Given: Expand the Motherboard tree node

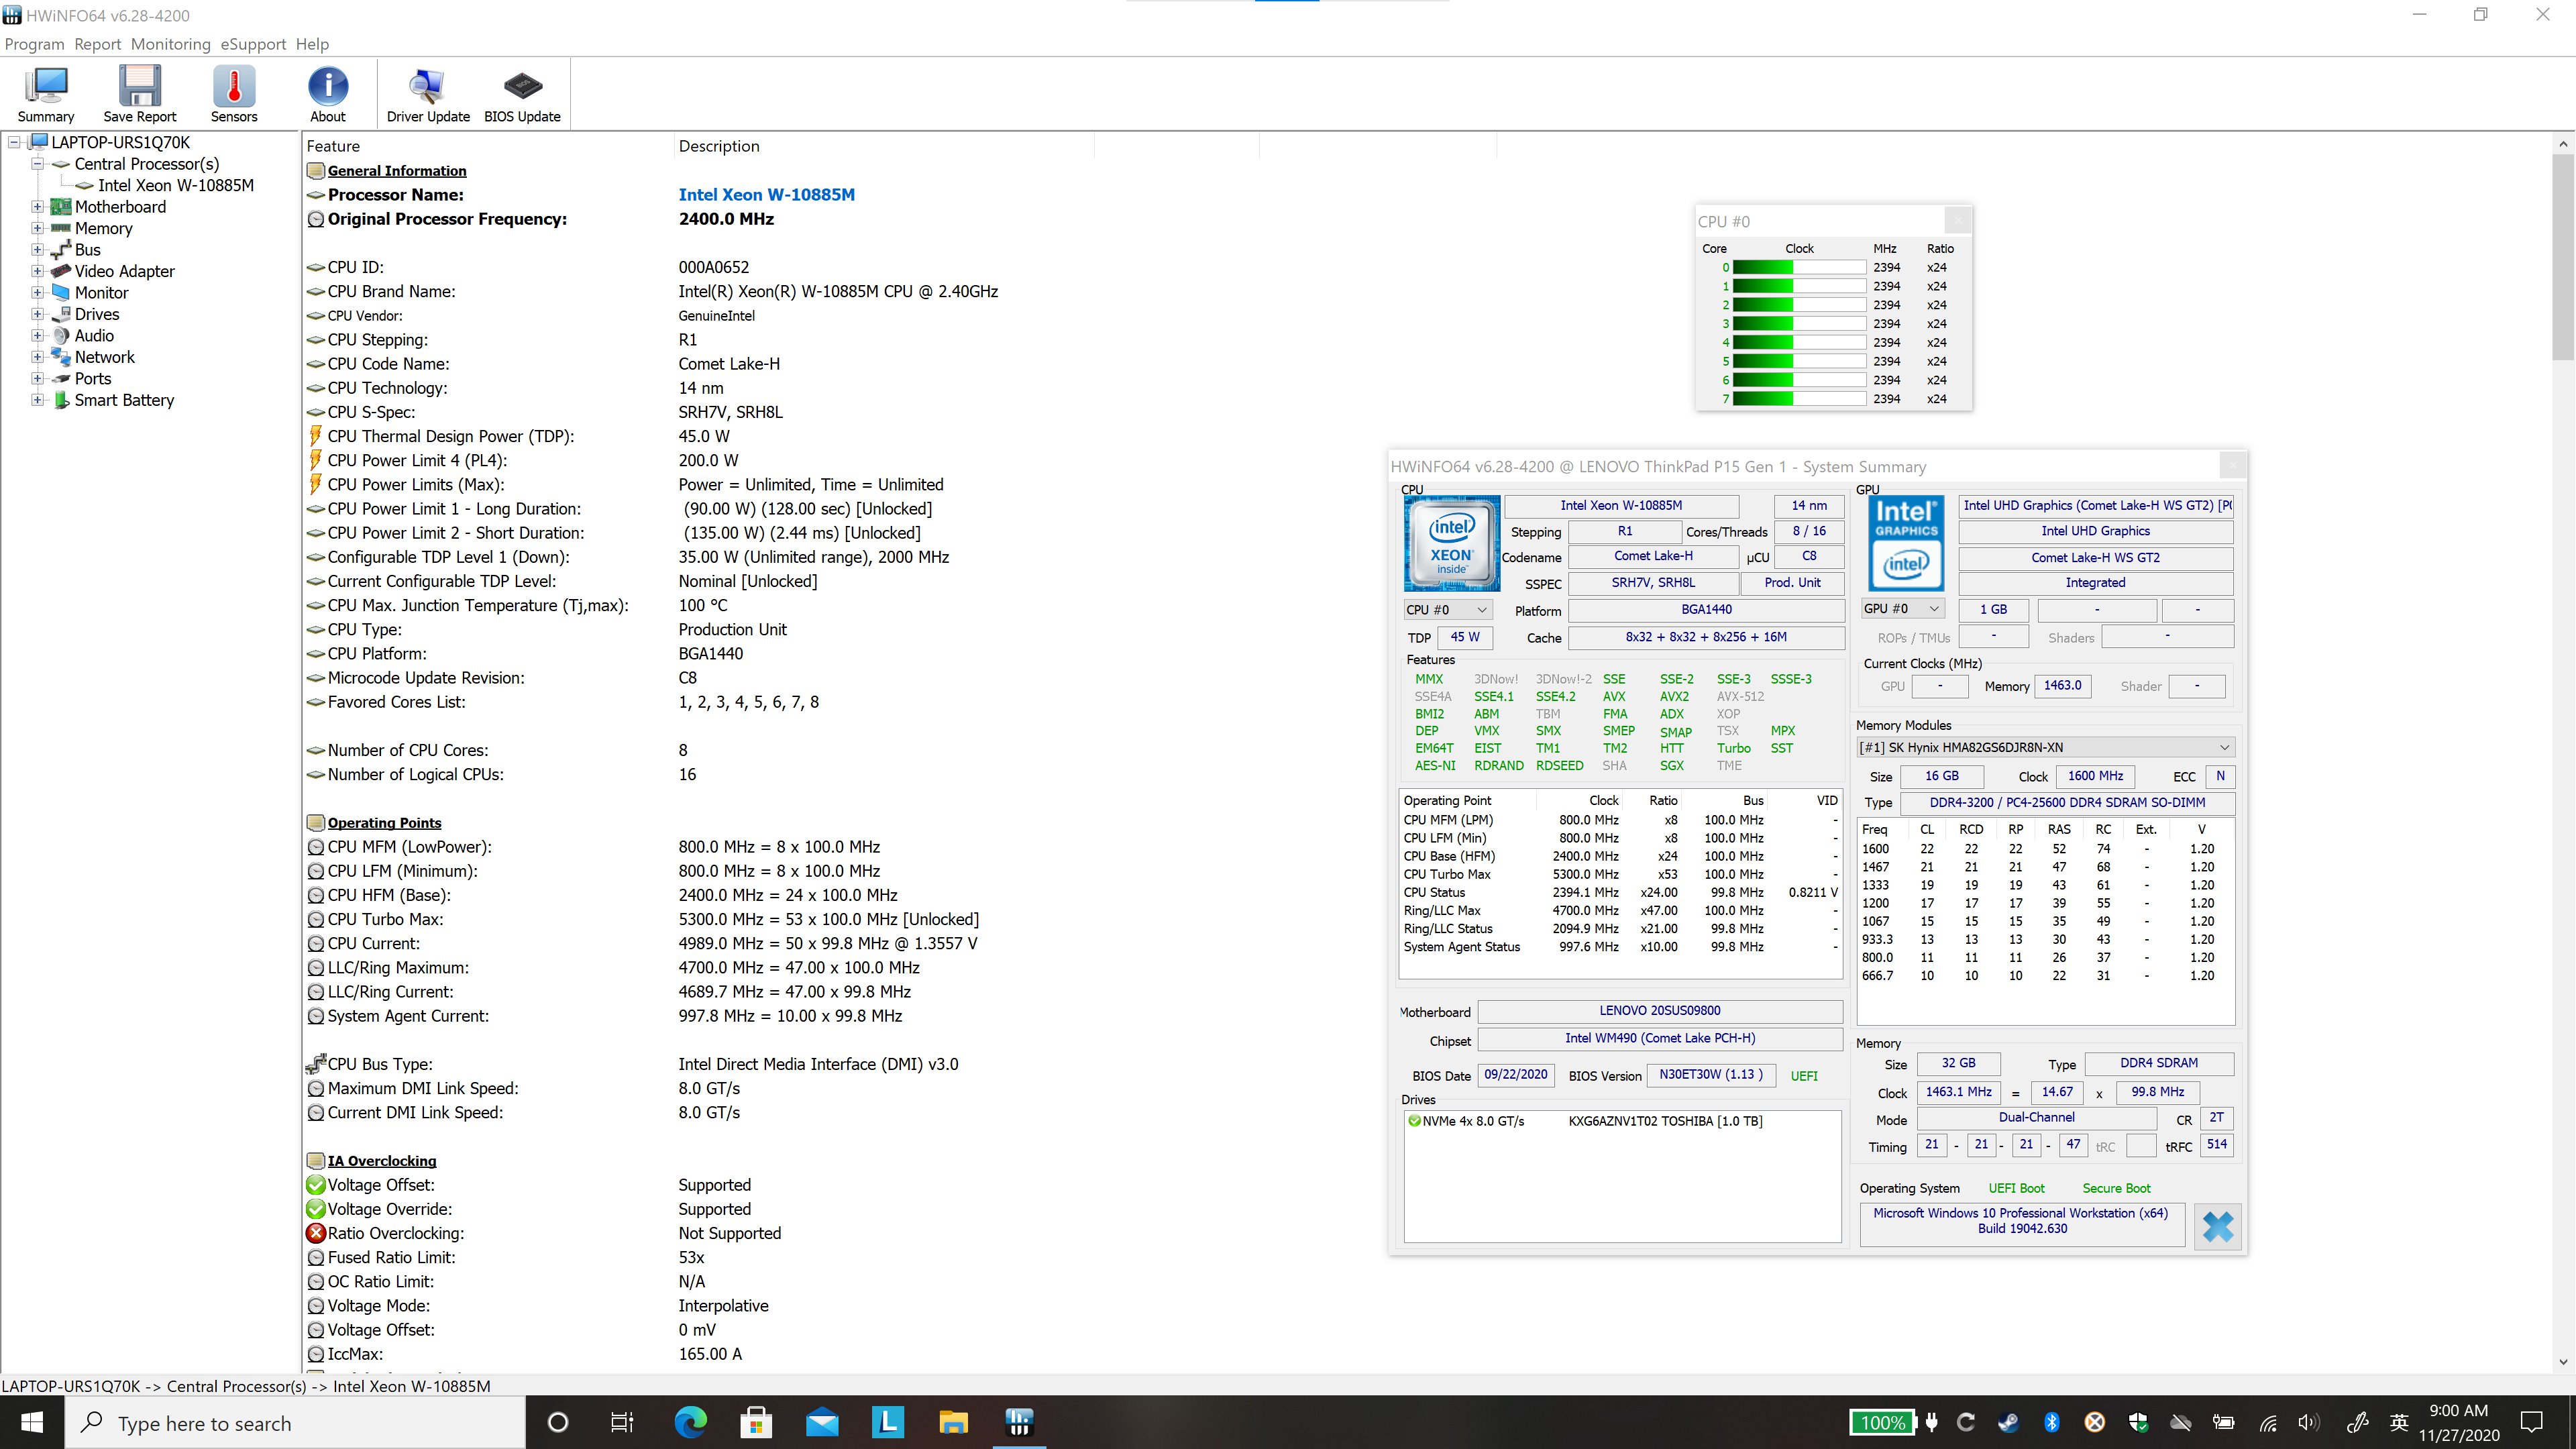Looking at the screenshot, I should 37,207.
